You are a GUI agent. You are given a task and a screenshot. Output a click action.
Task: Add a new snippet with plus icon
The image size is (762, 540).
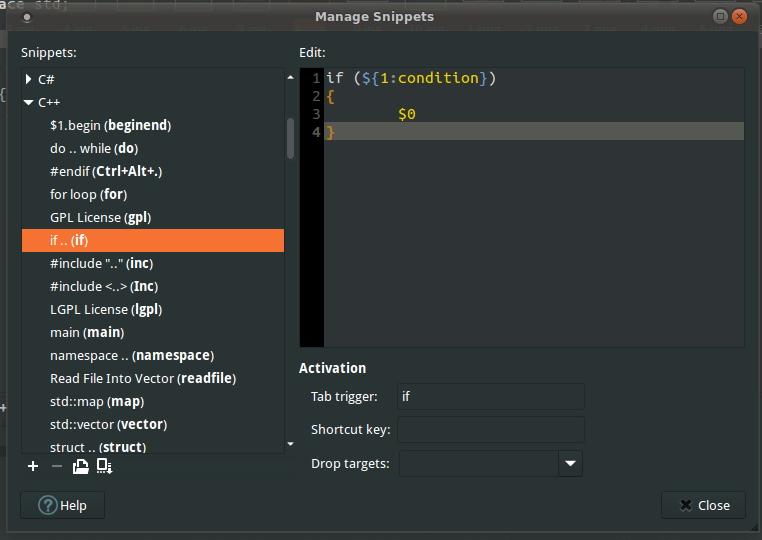point(33,466)
